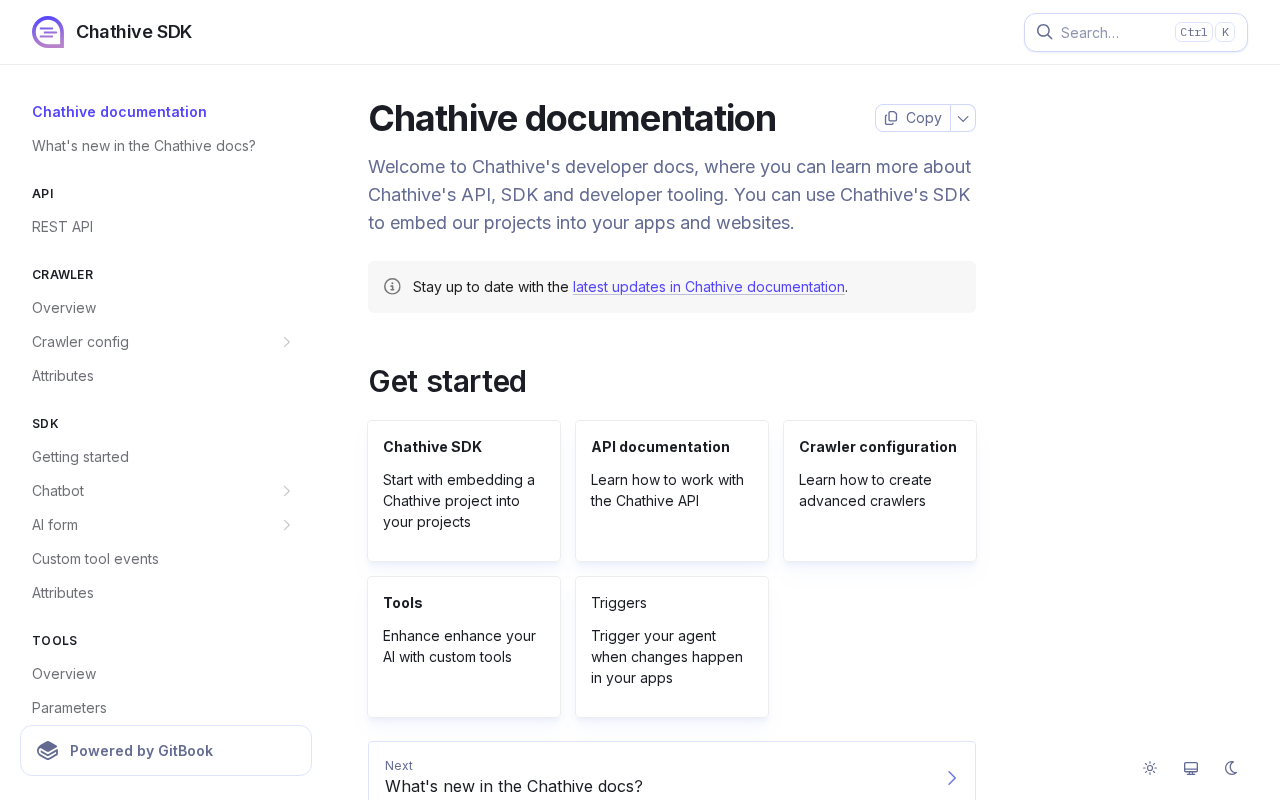Open the Tools card
Screen dimensions: 1280x800
click(x=464, y=647)
